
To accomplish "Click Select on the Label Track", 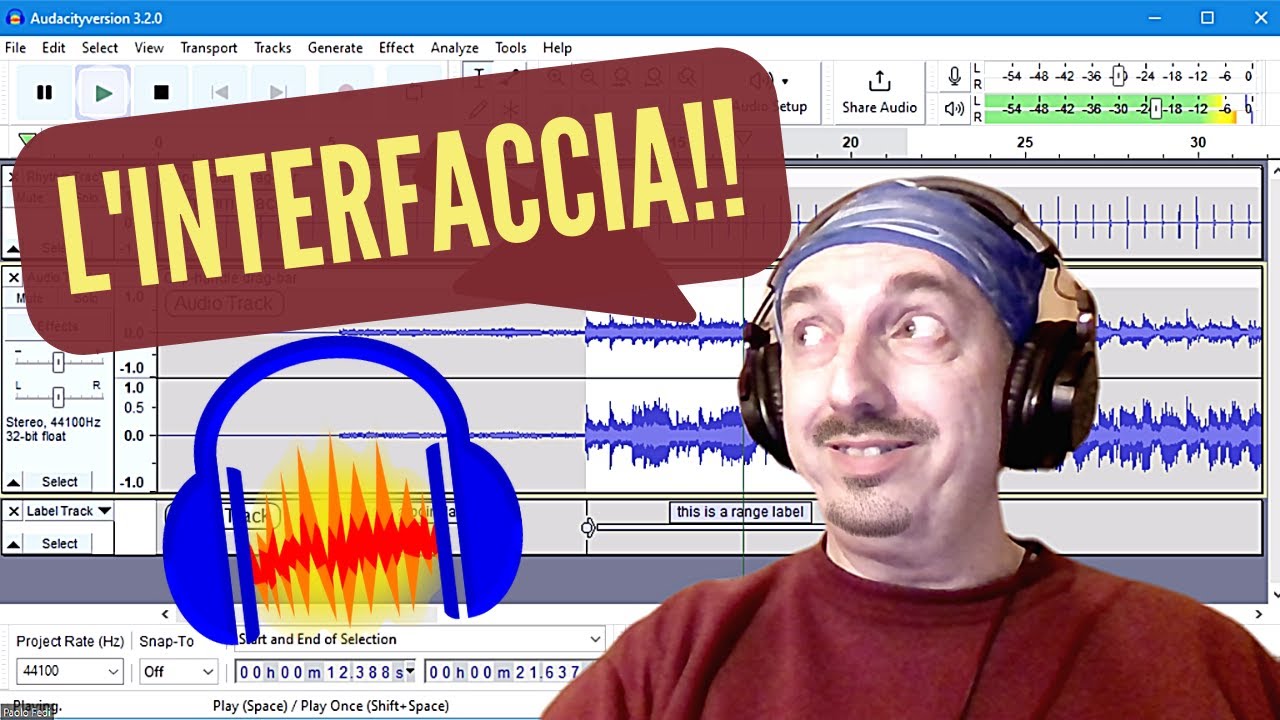I will tap(60, 544).
